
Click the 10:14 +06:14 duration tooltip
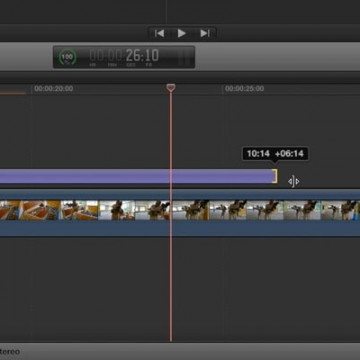[x=275, y=154]
